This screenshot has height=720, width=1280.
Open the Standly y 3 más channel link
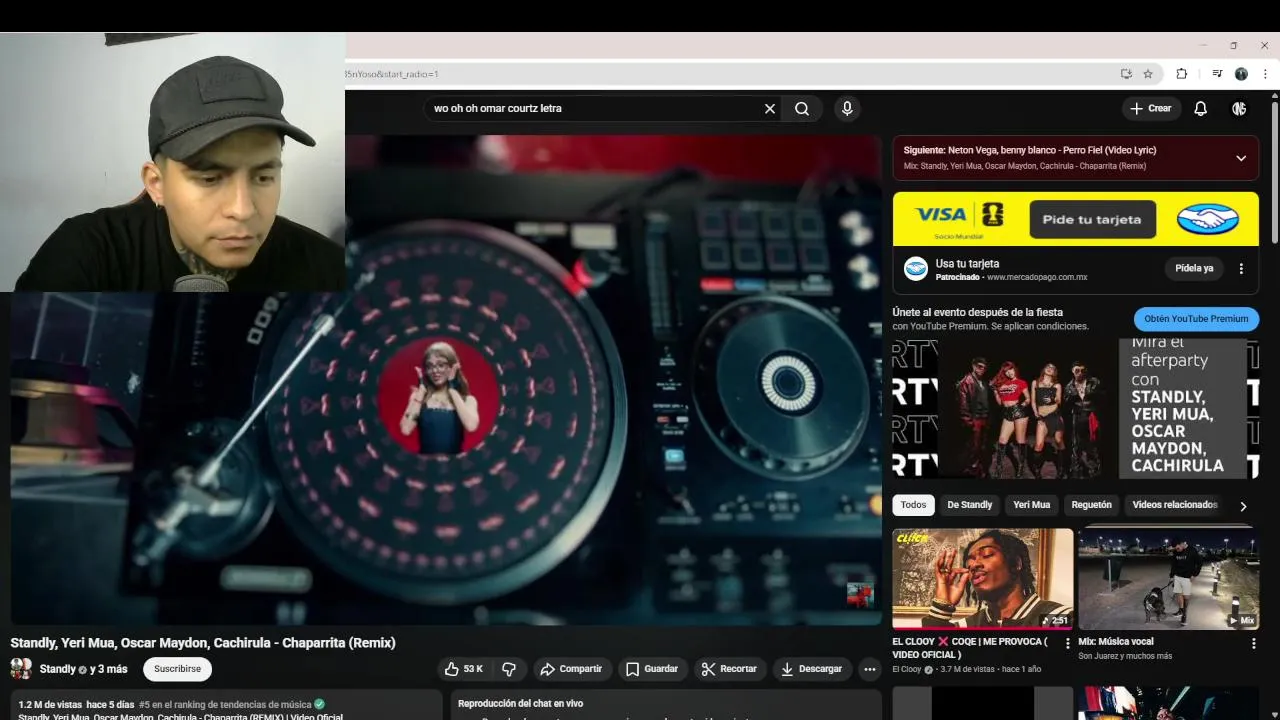(x=84, y=669)
